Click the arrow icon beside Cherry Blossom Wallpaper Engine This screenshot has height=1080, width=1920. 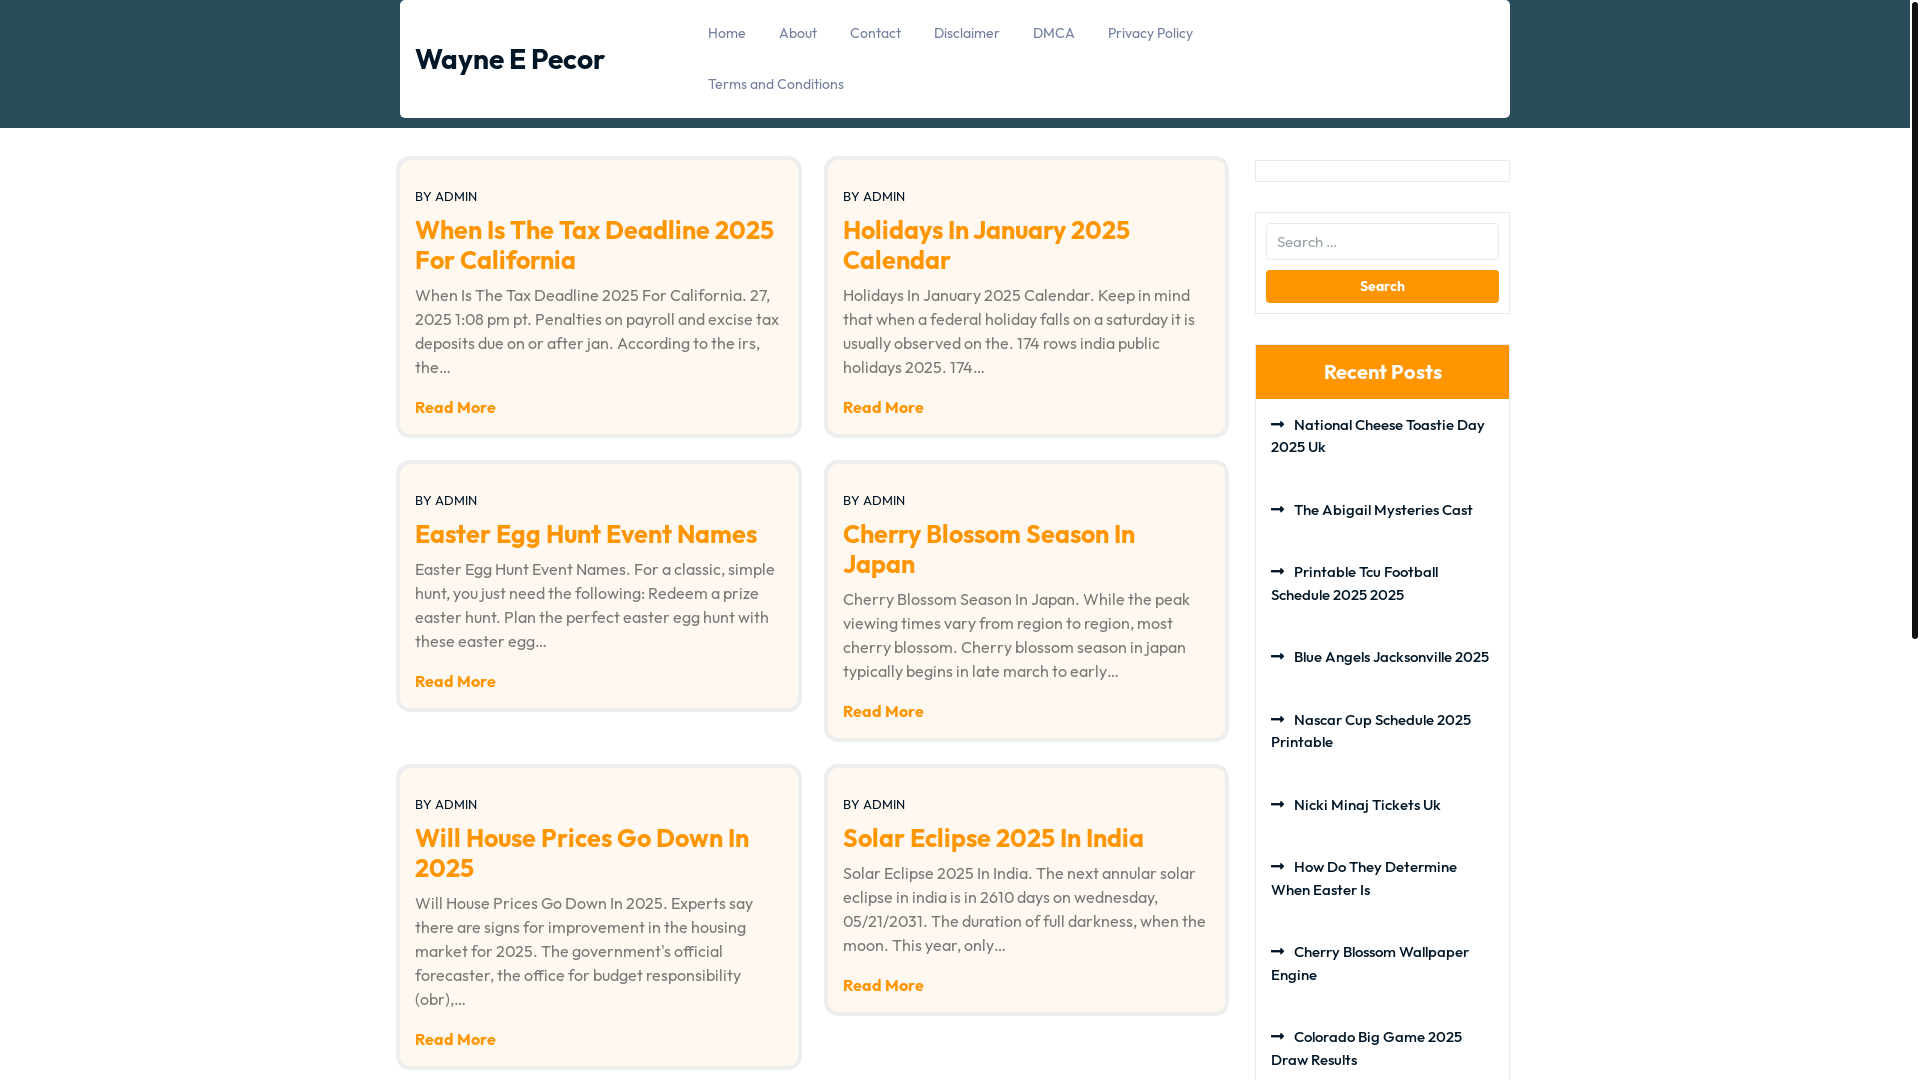1277,951
